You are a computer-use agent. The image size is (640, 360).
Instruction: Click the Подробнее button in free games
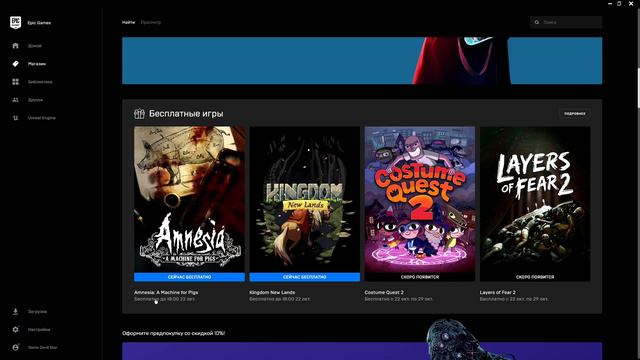point(575,113)
